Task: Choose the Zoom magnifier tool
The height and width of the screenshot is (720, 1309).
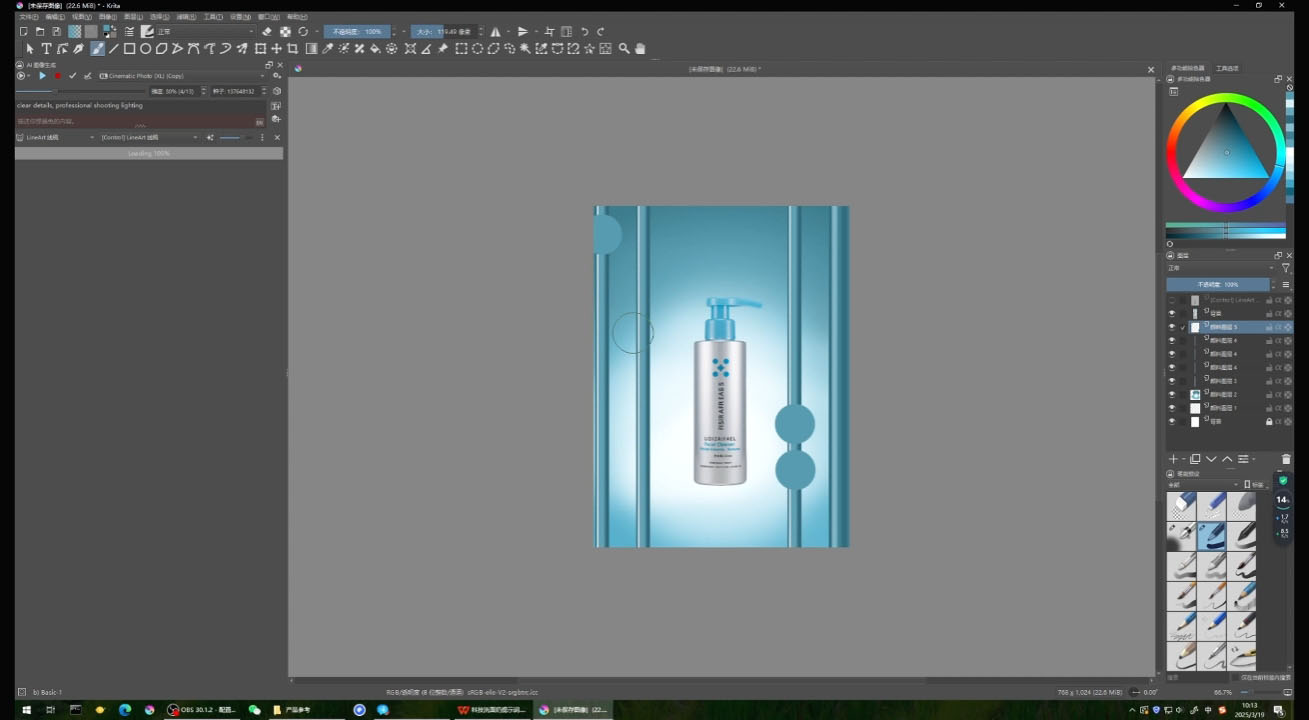Action: coord(624,48)
